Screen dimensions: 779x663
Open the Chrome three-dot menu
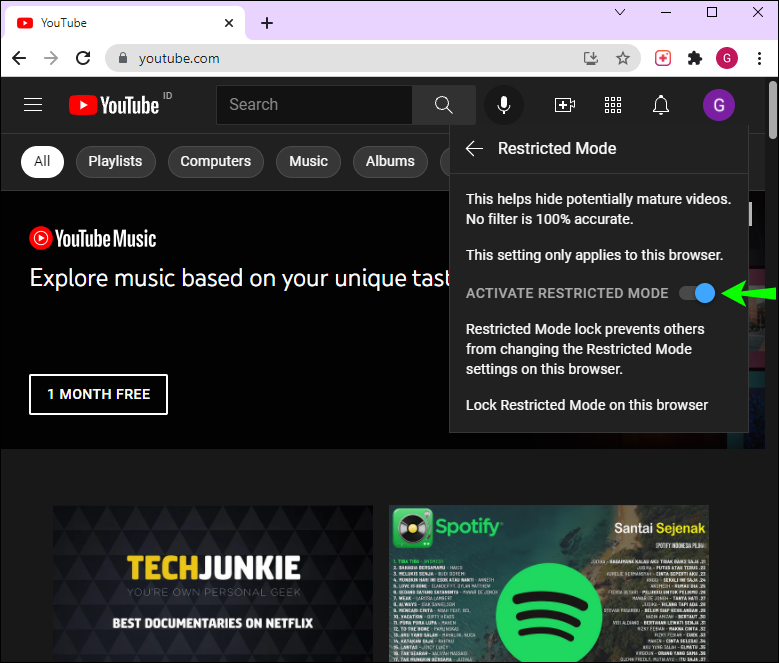click(759, 58)
